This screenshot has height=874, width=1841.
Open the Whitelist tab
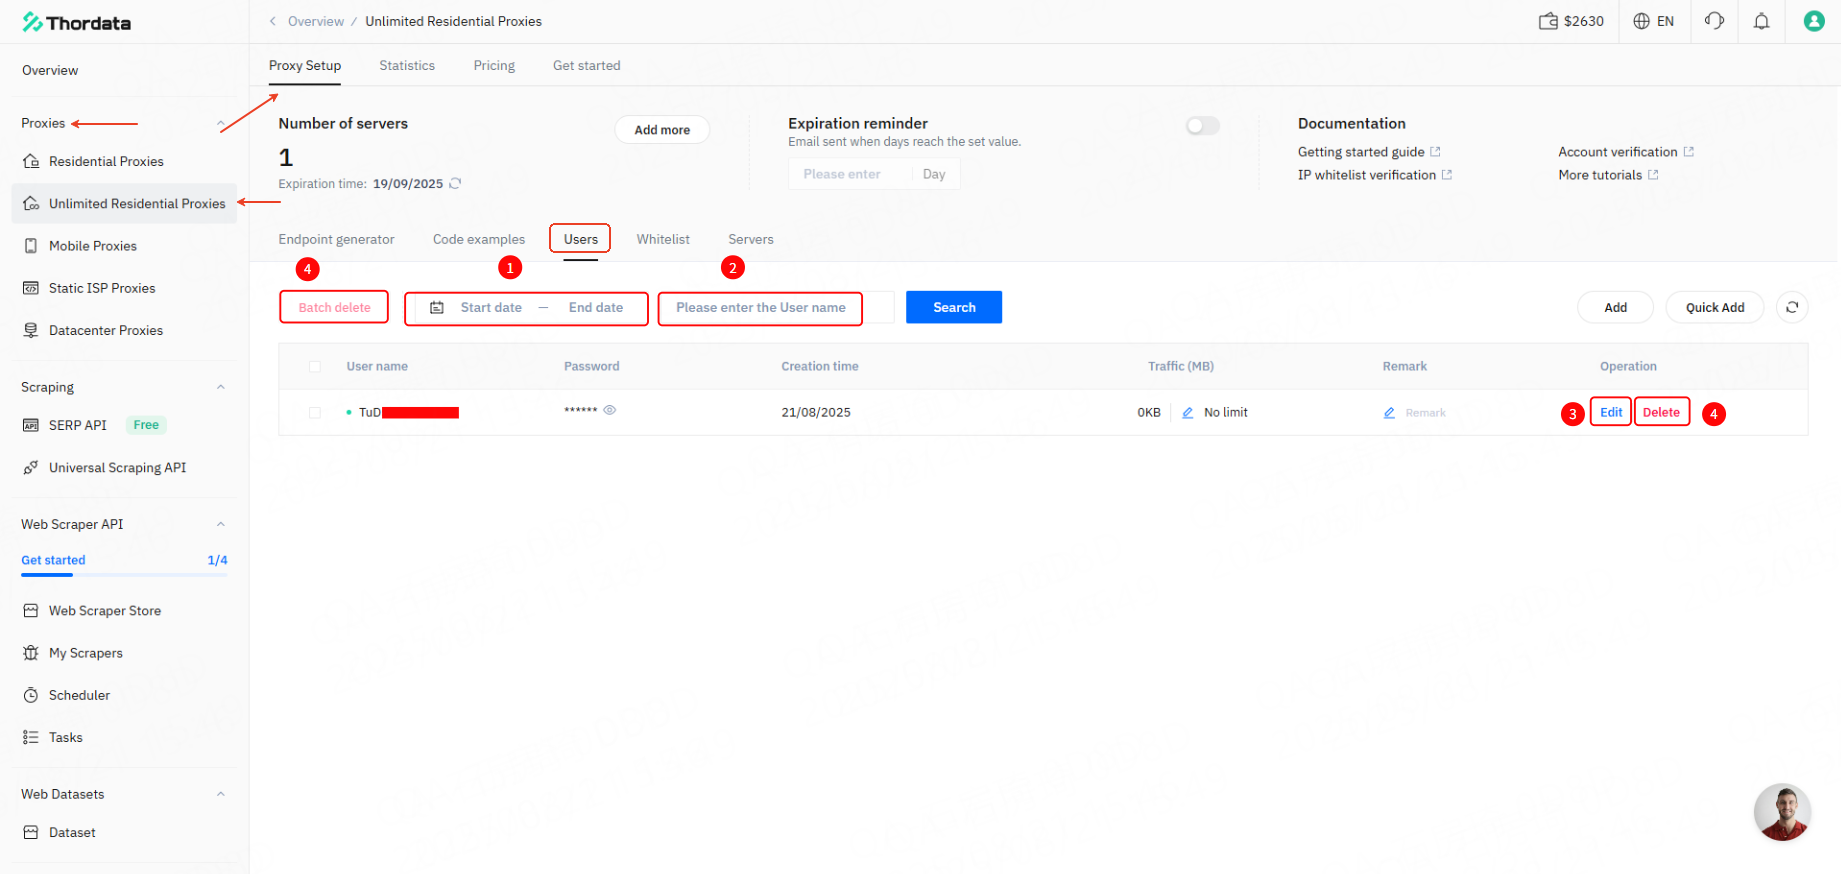point(663,239)
